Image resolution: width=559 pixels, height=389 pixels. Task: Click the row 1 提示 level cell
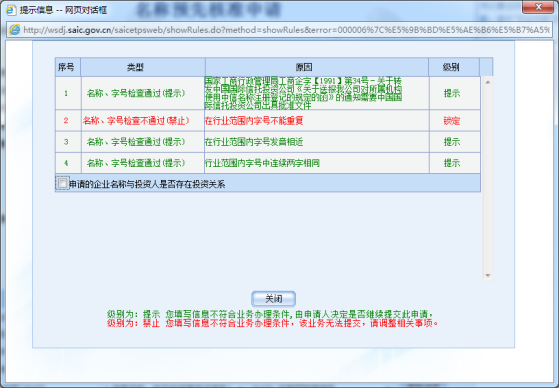(452, 93)
